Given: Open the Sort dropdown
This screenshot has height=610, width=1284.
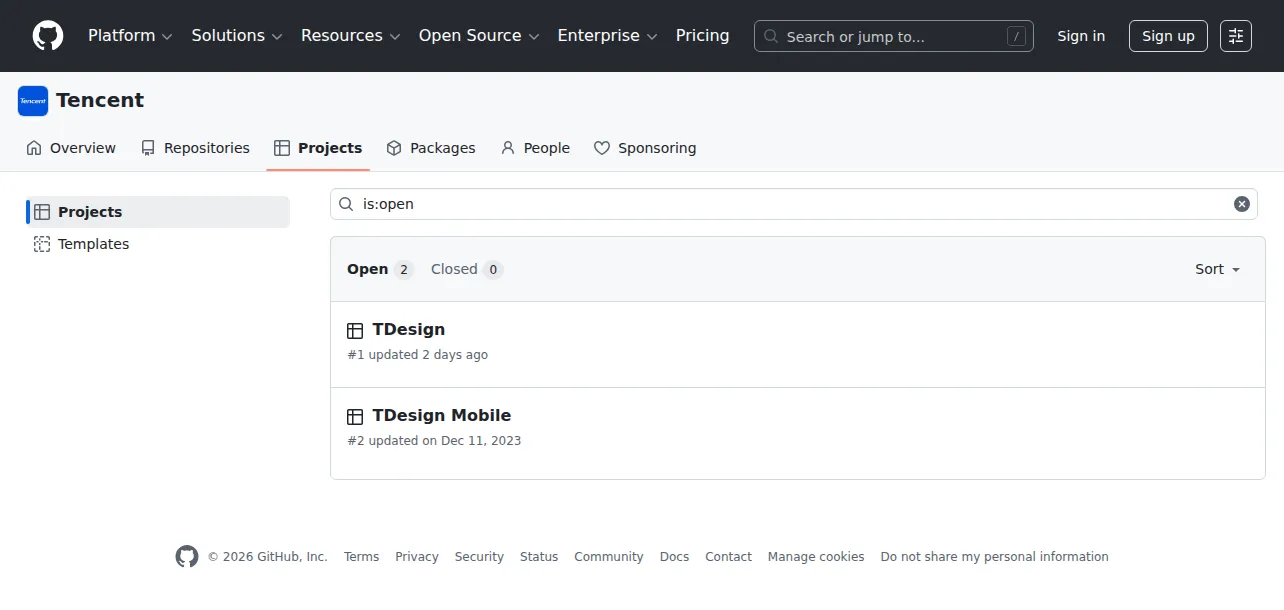Looking at the screenshot, I should click(1217, 269).
